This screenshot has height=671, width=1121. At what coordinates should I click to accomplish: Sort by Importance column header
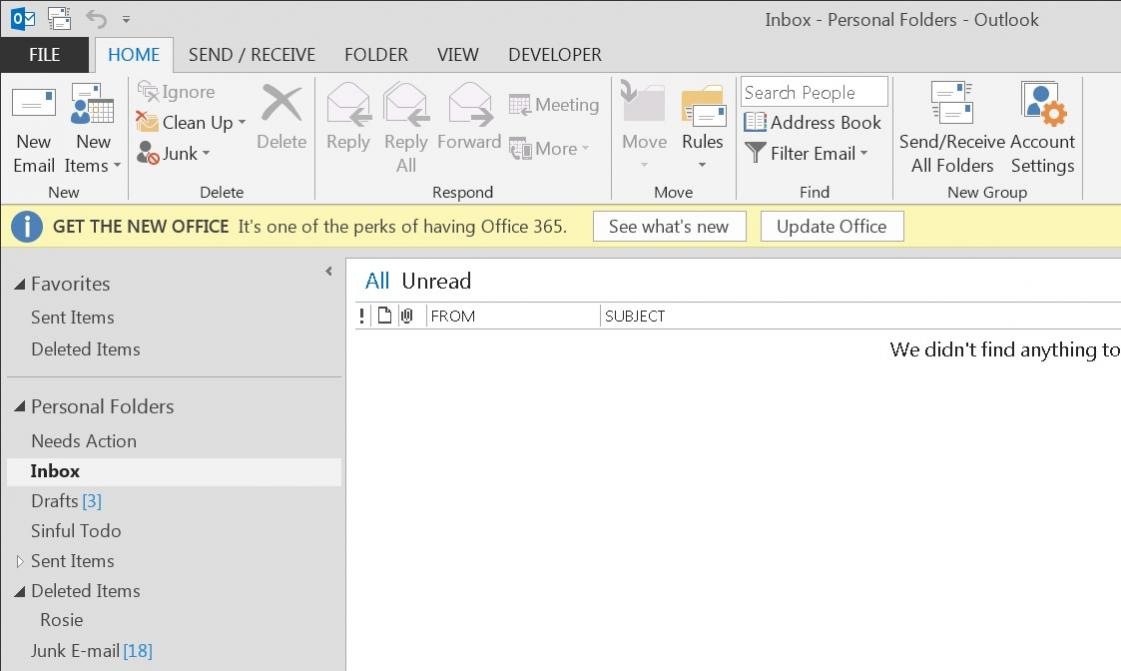pos(362,316)
